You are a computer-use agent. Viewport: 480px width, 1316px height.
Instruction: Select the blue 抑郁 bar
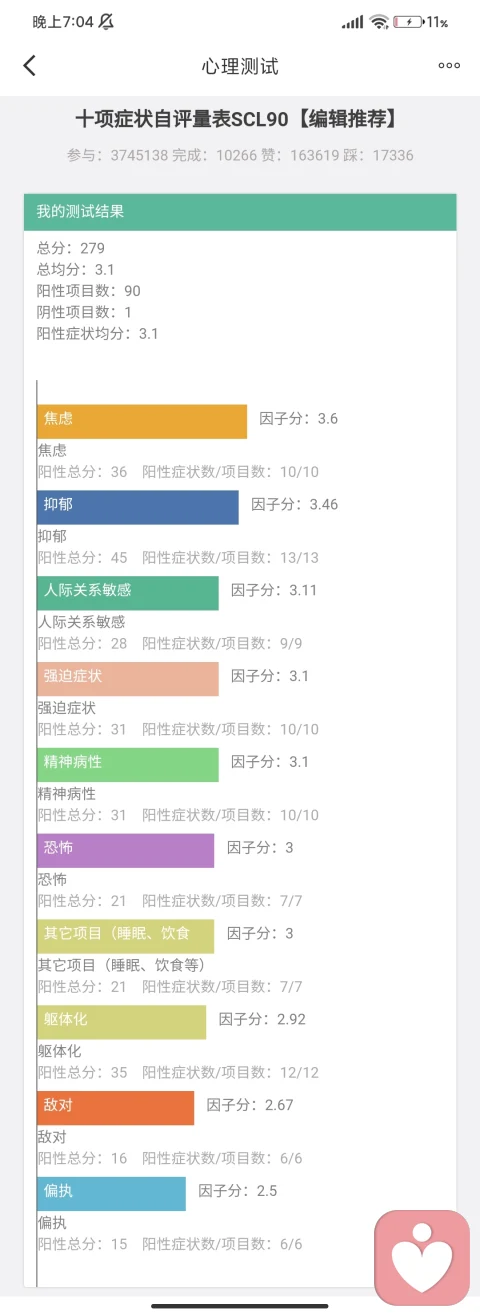138,507
